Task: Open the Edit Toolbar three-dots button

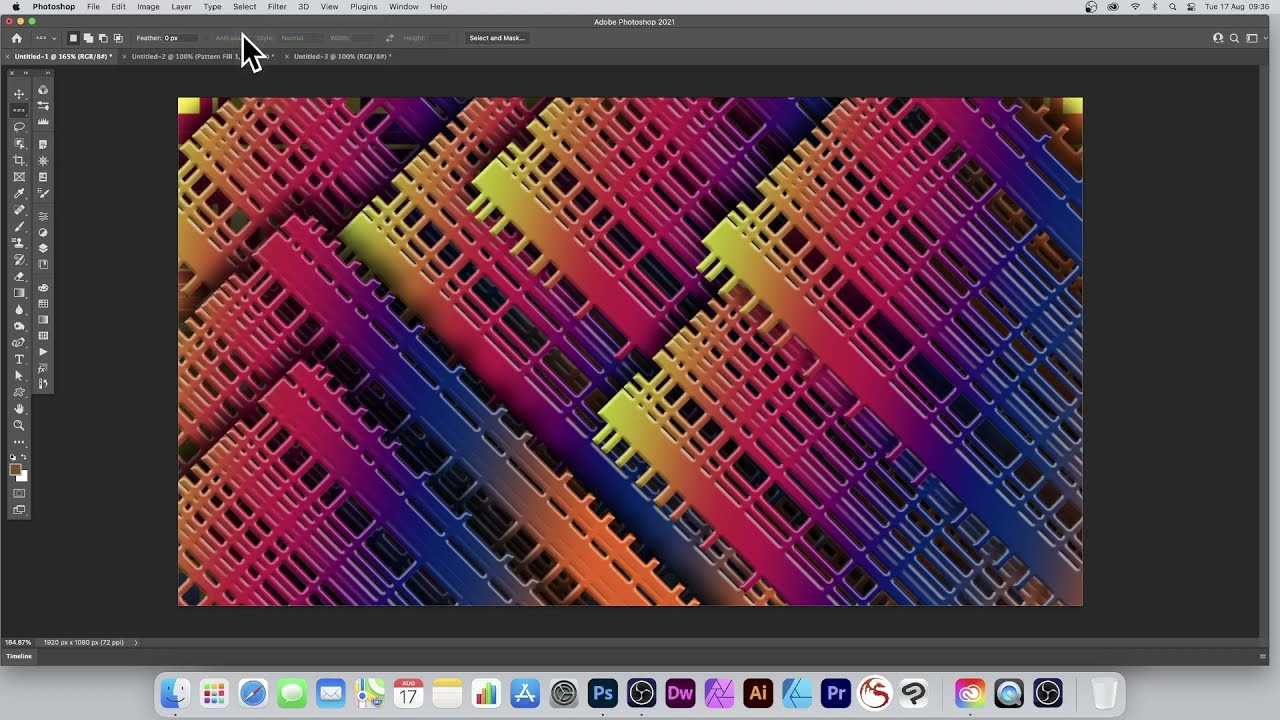Action: point(19,442)
